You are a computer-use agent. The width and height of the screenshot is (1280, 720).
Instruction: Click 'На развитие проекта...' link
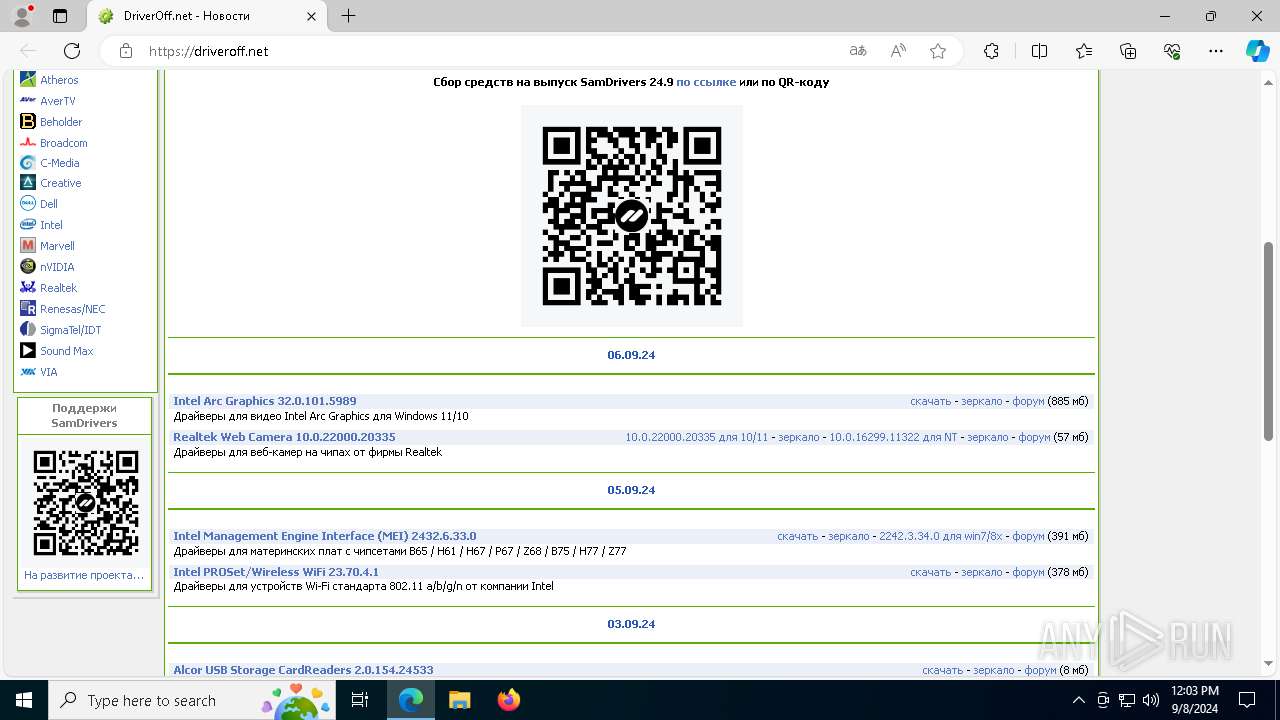(x=84, y=575)
